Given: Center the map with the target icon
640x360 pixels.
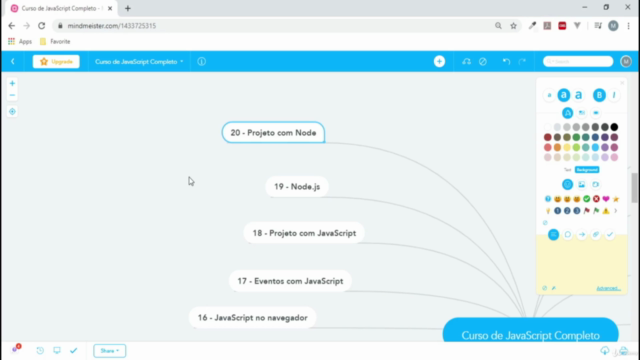Looking at the screenshot, I should [12, 111].
